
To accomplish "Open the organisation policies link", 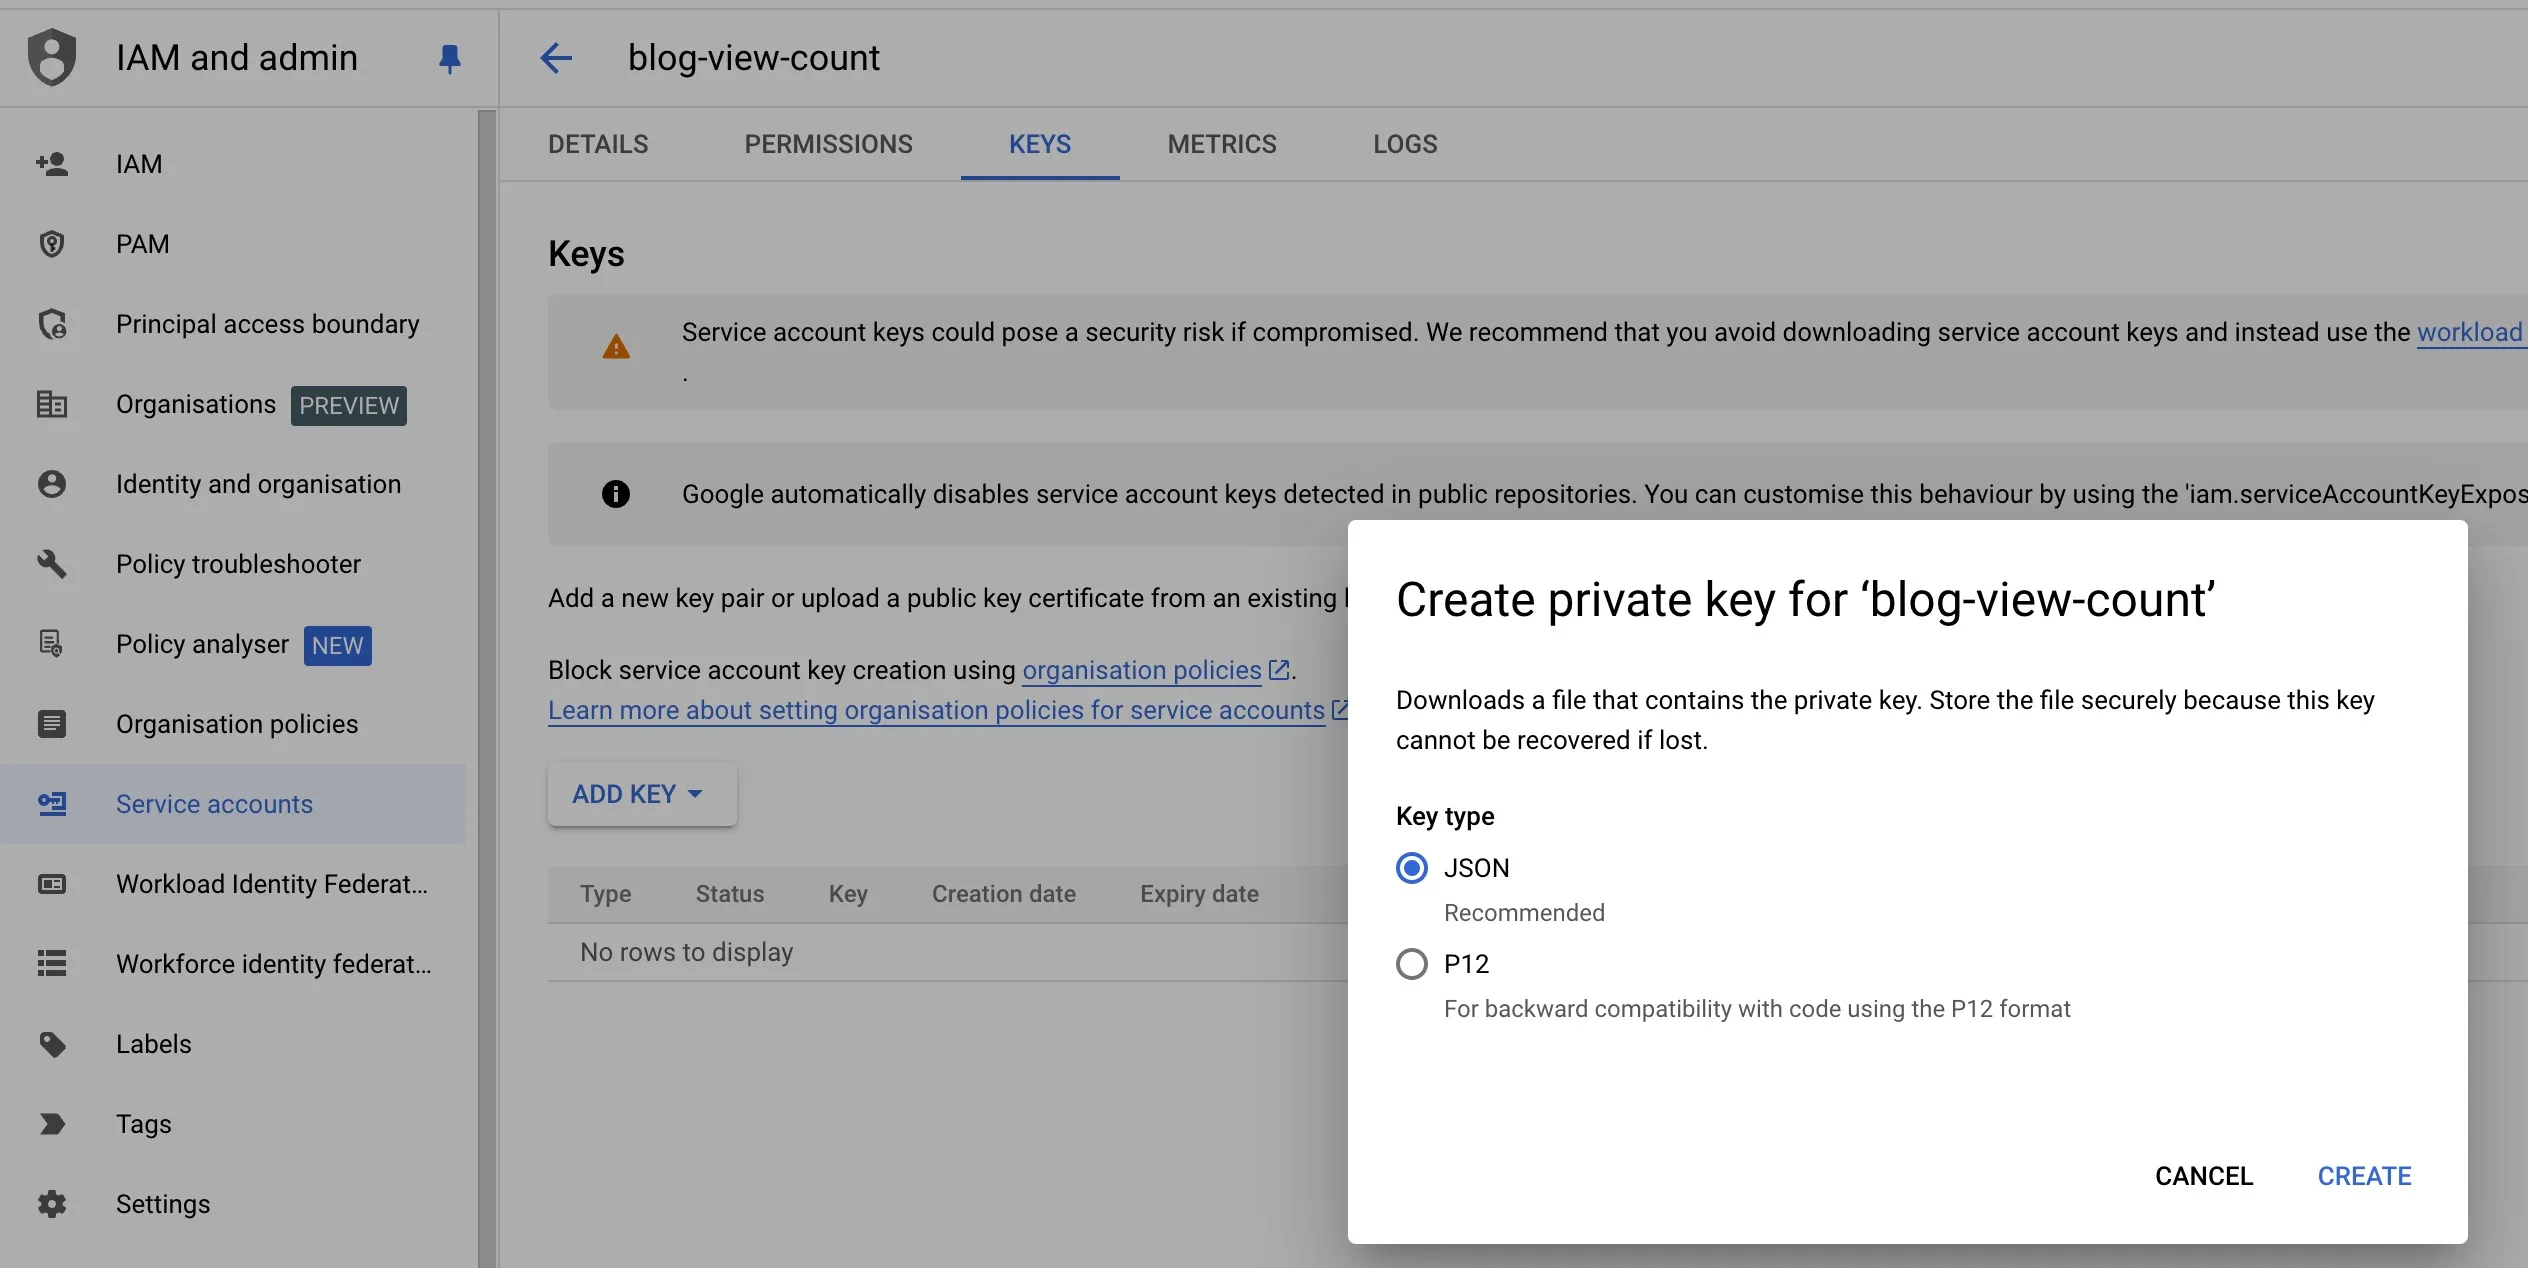I will [1142, 670].
